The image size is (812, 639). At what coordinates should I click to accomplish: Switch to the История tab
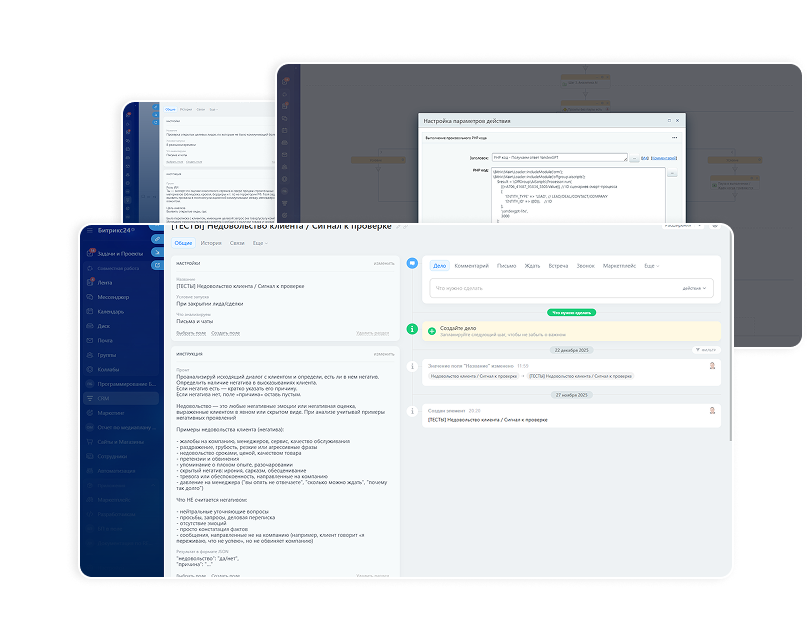point(210,243)
